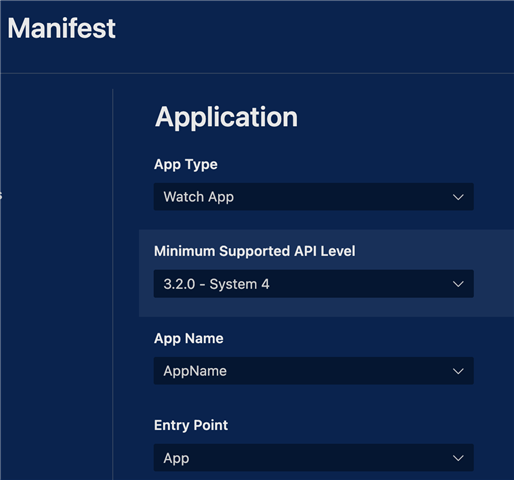514x480 pixels.
Task: Click the App value in Entry Point
Action: pyautogui.click(x=176, y=459)
